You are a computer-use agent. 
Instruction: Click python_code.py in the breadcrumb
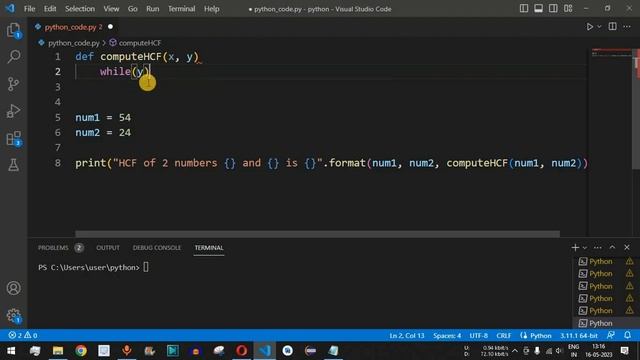point(73,43)
